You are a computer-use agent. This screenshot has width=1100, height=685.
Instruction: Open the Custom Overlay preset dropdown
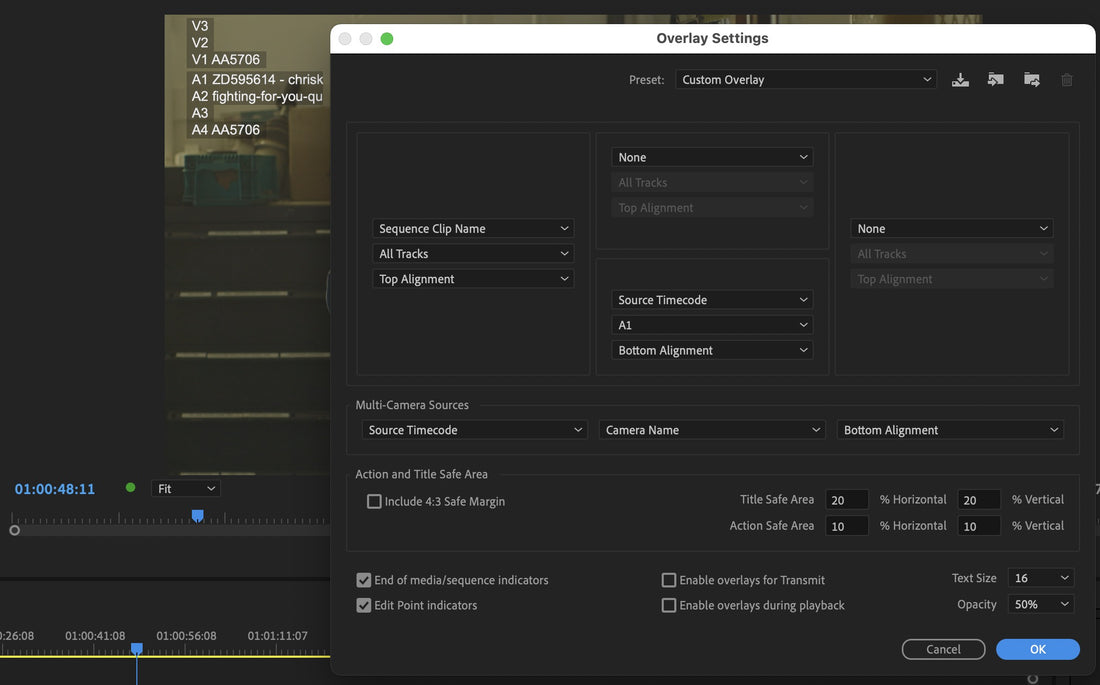click(806, 79)
